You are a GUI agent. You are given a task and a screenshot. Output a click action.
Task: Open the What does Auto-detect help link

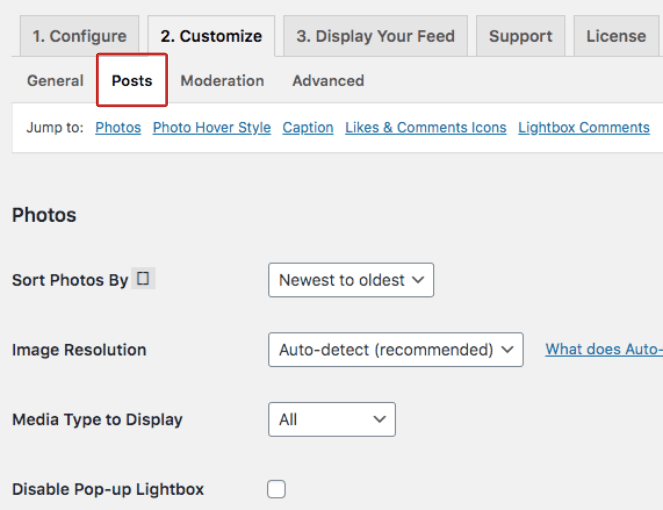point(603,349)
